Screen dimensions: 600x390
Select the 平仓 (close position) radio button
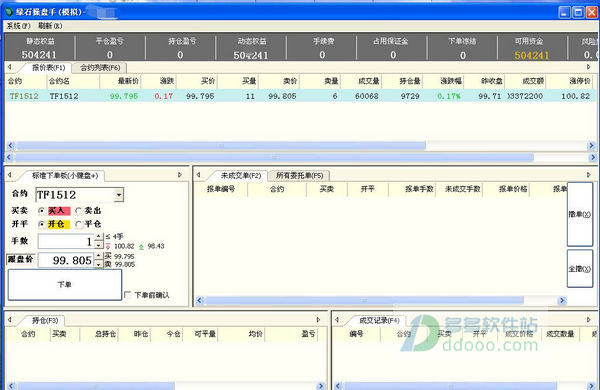[x=79, y=224]
